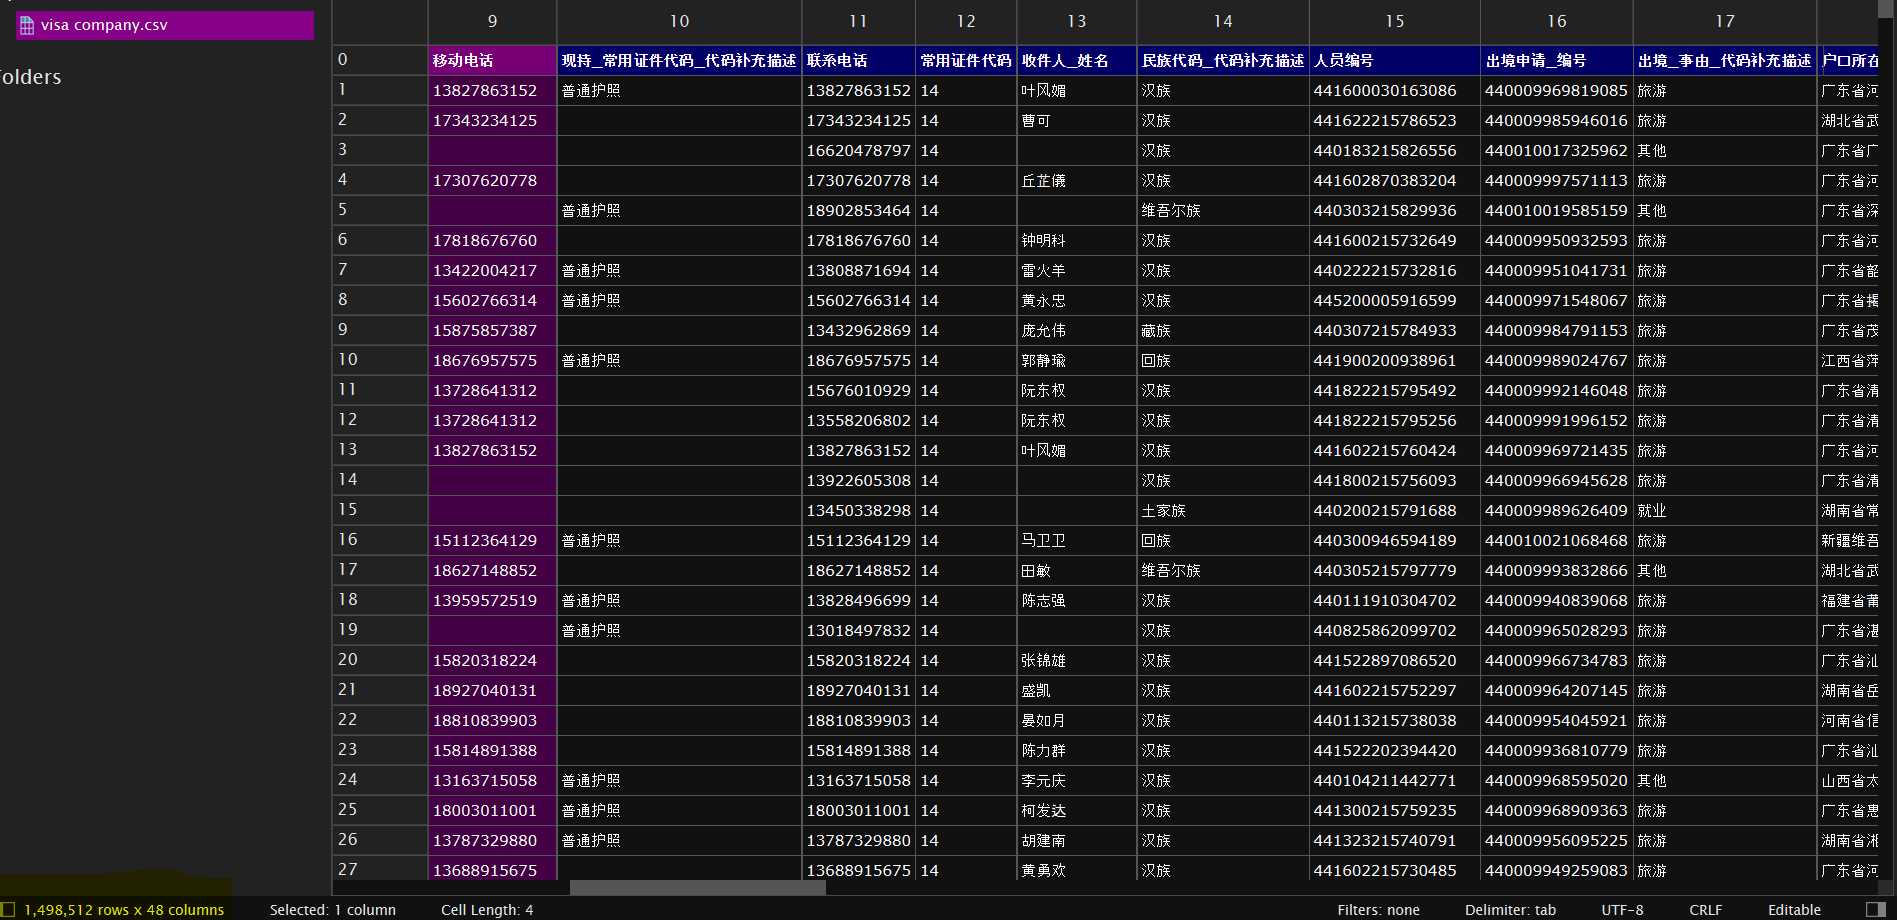This screenshot has width=1897, height=920.
Task: Click Delimiter: tab in status bar
Action: [1510, 910]
